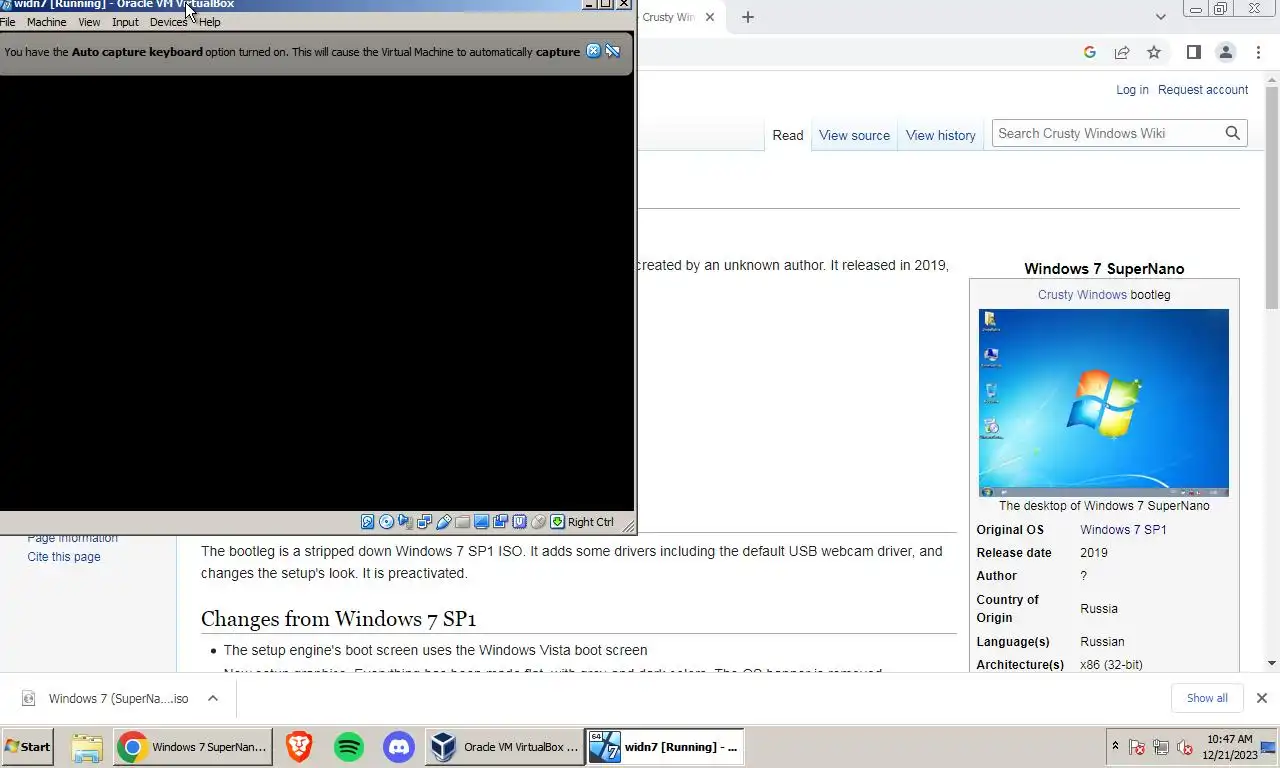The image size is (1280, 768).
Task: Click the page scrollbar down arrow
Action: pyautogui.click(x=1272, y=663)
